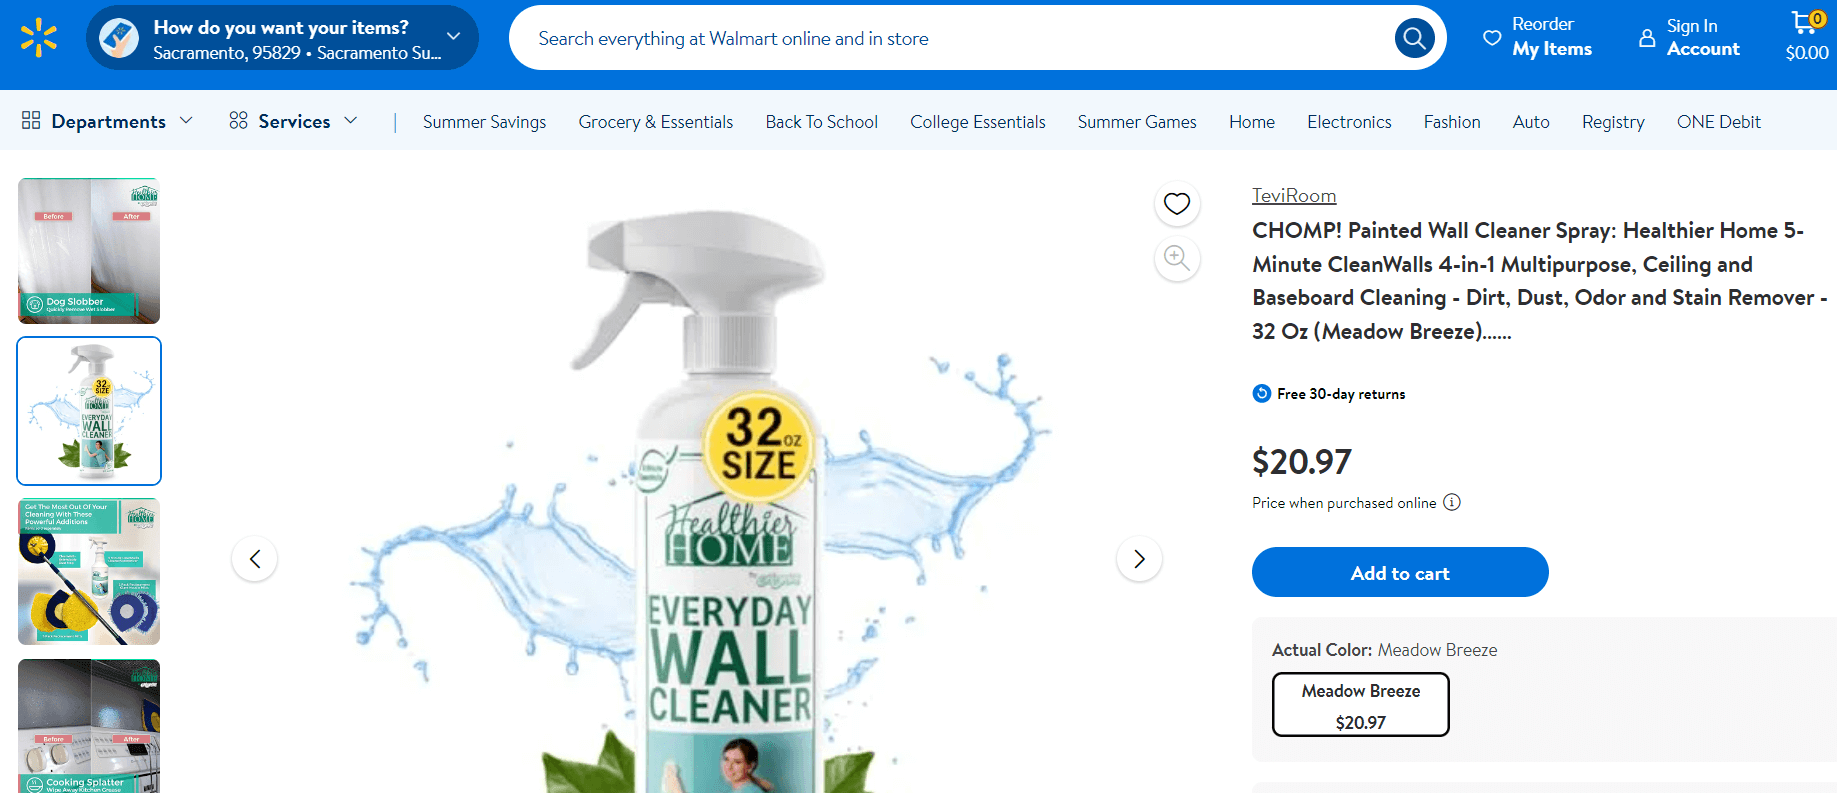Click the image zoom magnifier icon
Screen dimensions: 1837x793
click(1177, 259)
